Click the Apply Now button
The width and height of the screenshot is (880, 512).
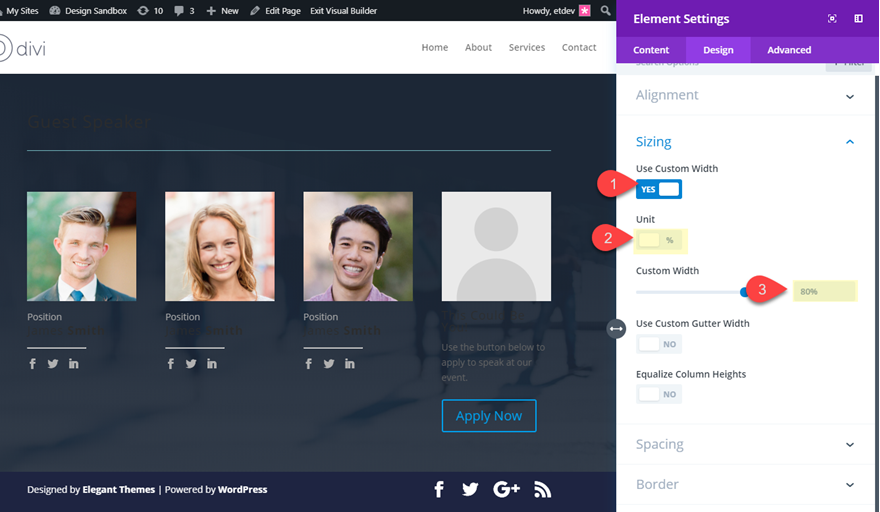pos(489,416)
